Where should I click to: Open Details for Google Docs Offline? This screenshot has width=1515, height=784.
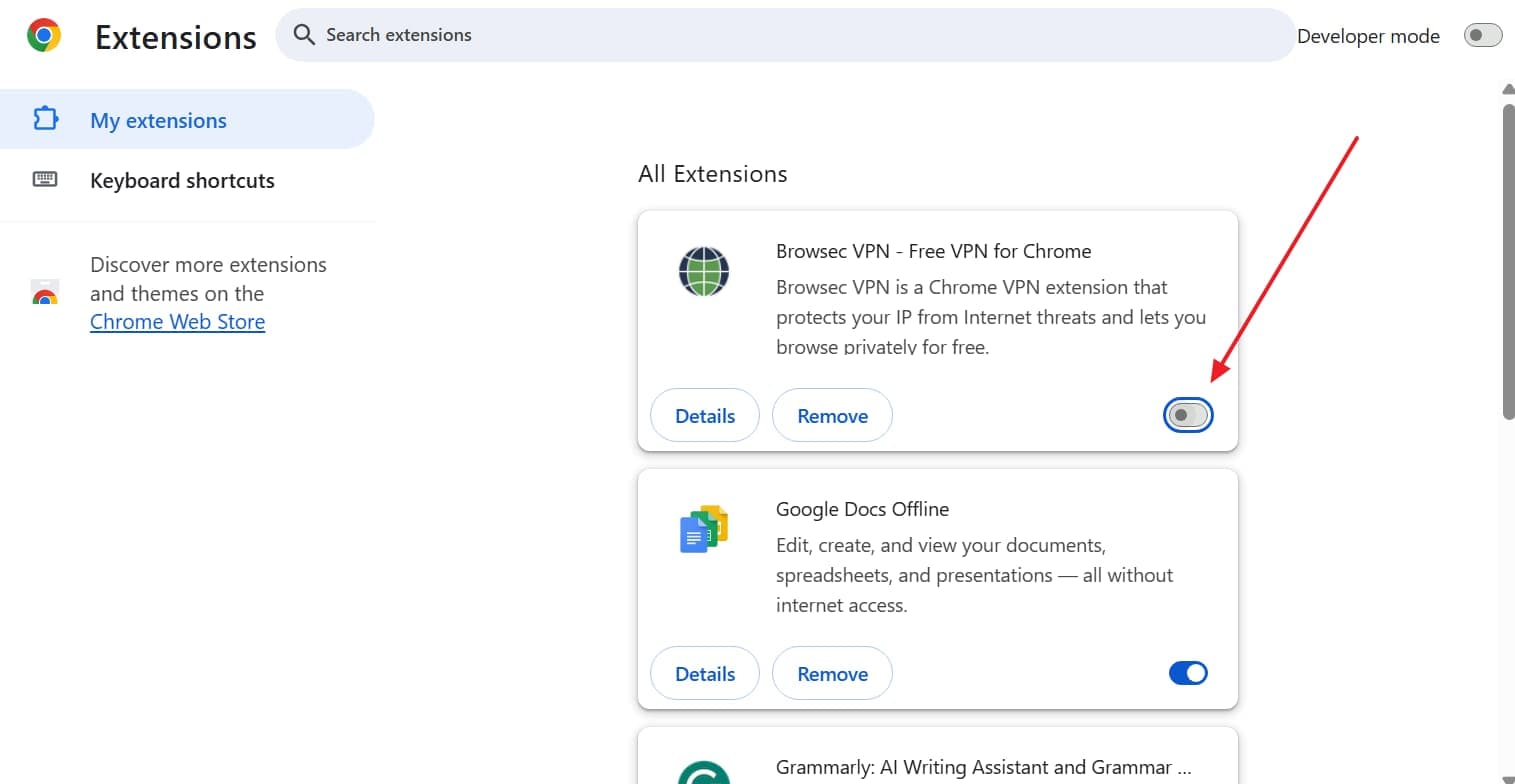pos(705,673)
